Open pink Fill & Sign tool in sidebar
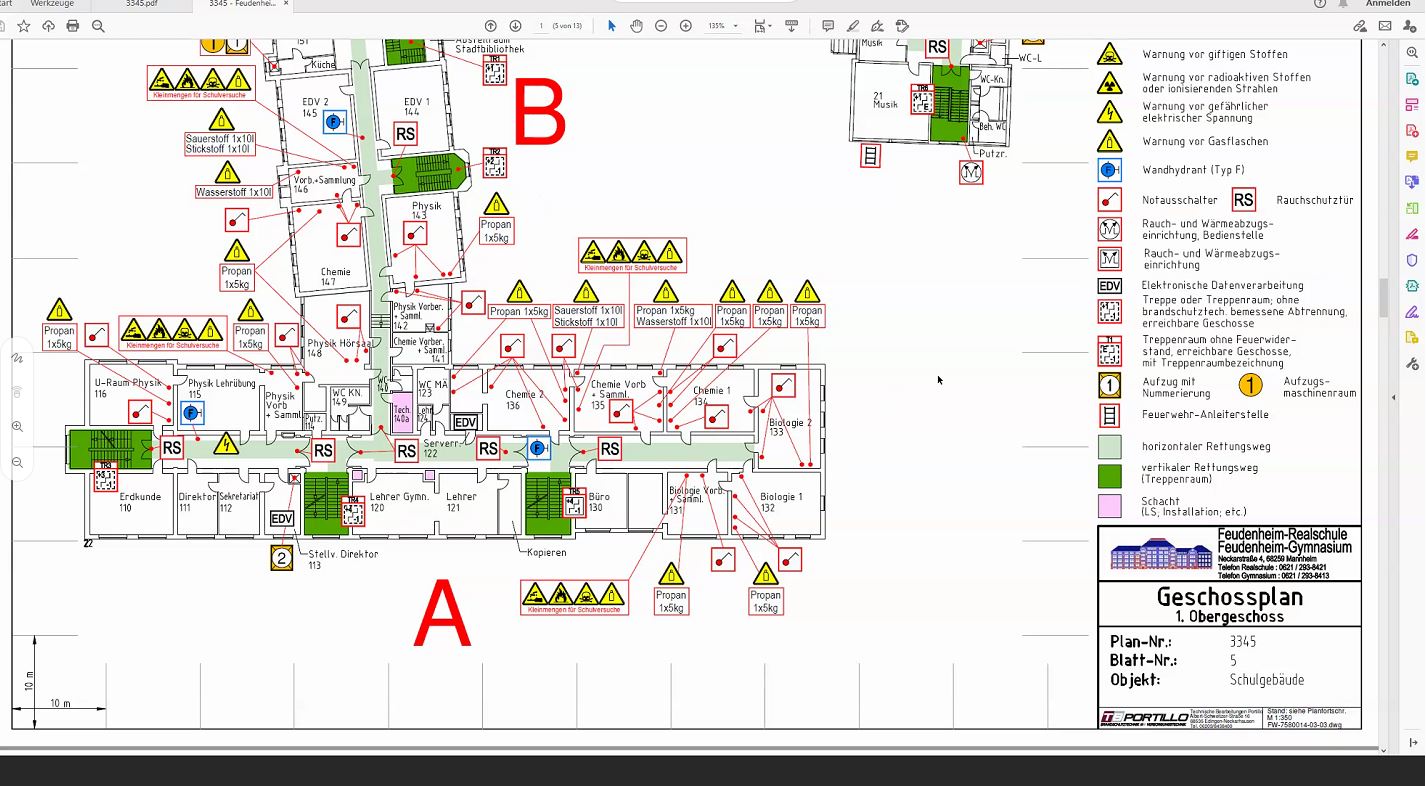 pos(1412,234)
